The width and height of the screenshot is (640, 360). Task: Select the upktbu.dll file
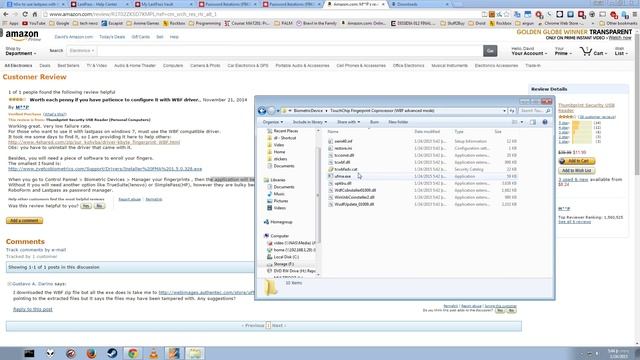pyautogui.click(x=343, y=183)
